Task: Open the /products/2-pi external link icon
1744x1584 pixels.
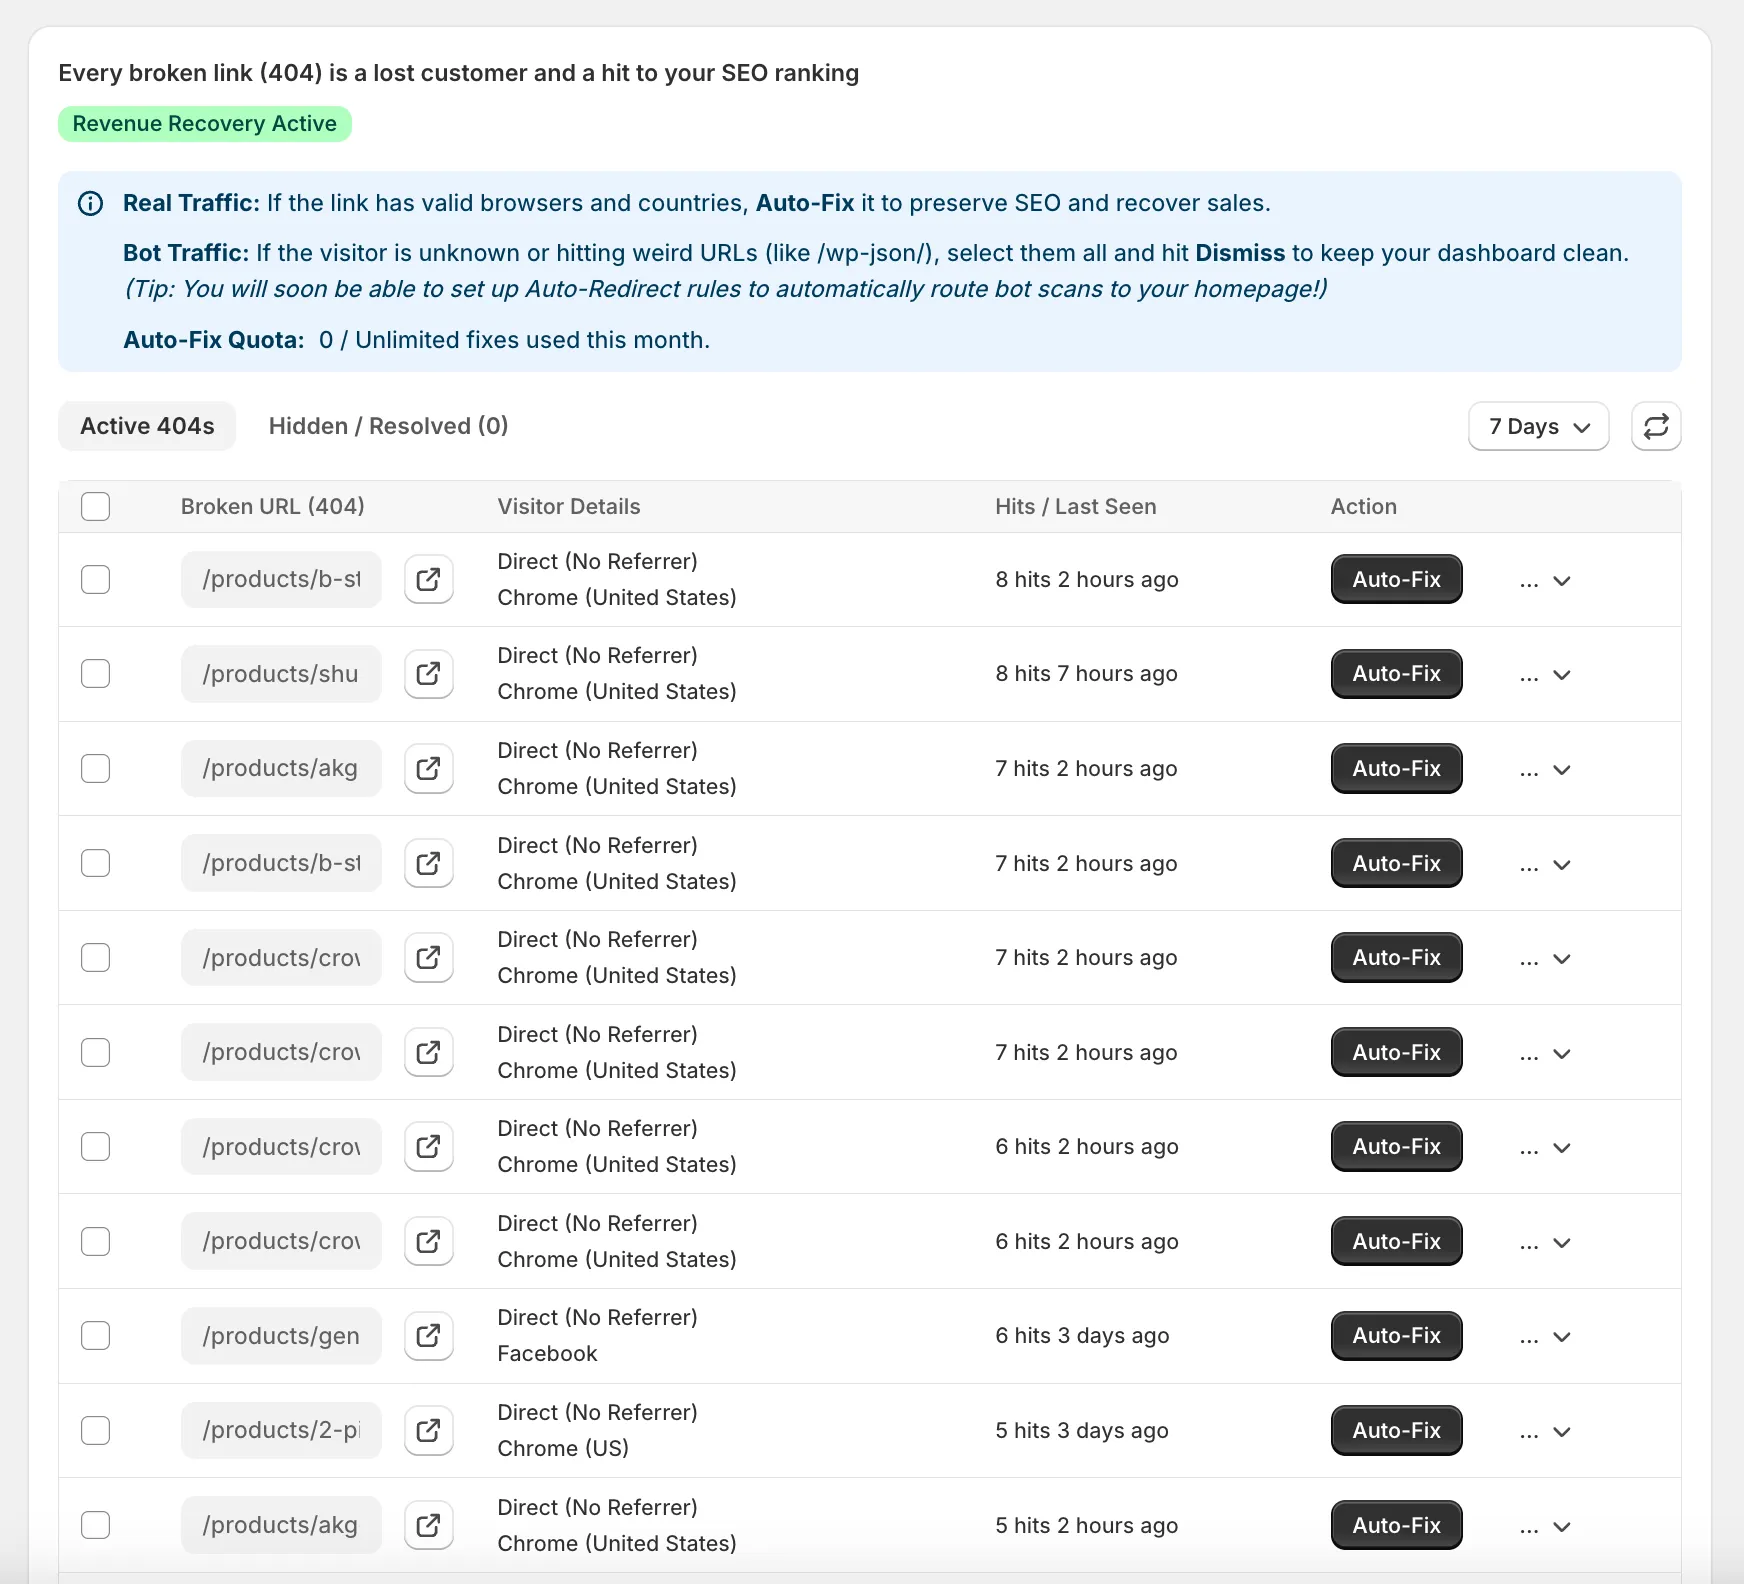Action: [x=429, y=1430]
